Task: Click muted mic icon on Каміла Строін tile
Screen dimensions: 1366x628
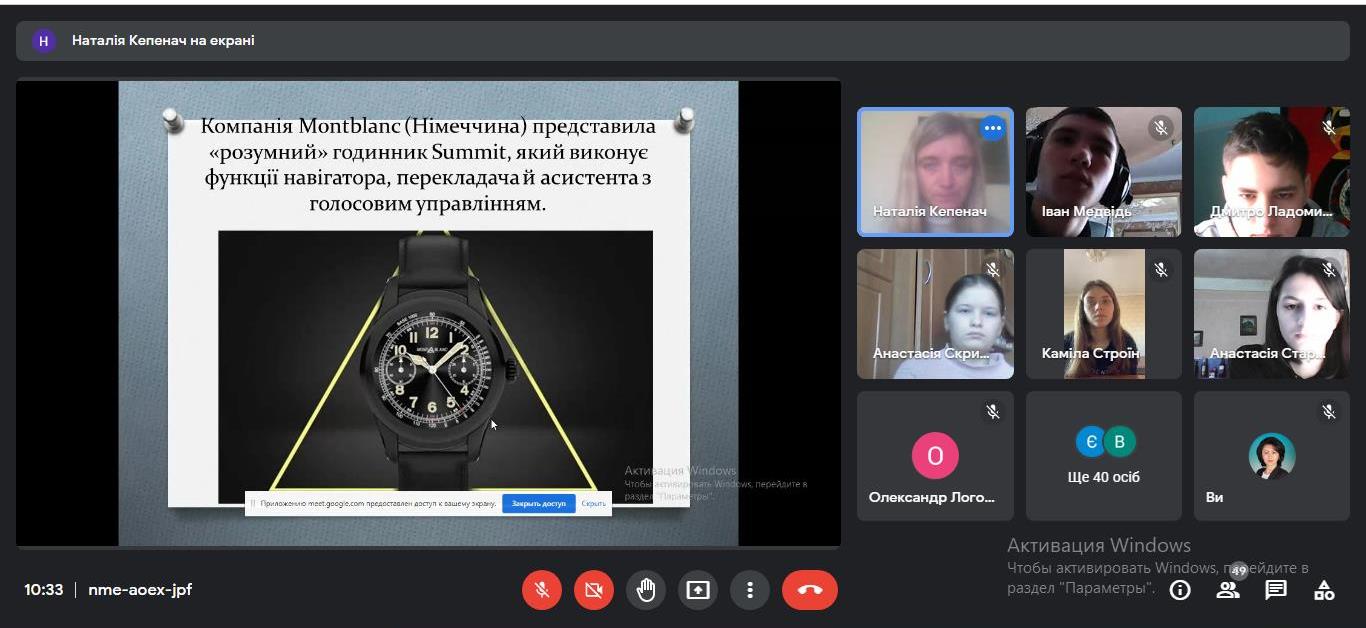Action: [x=1161, y=270]
